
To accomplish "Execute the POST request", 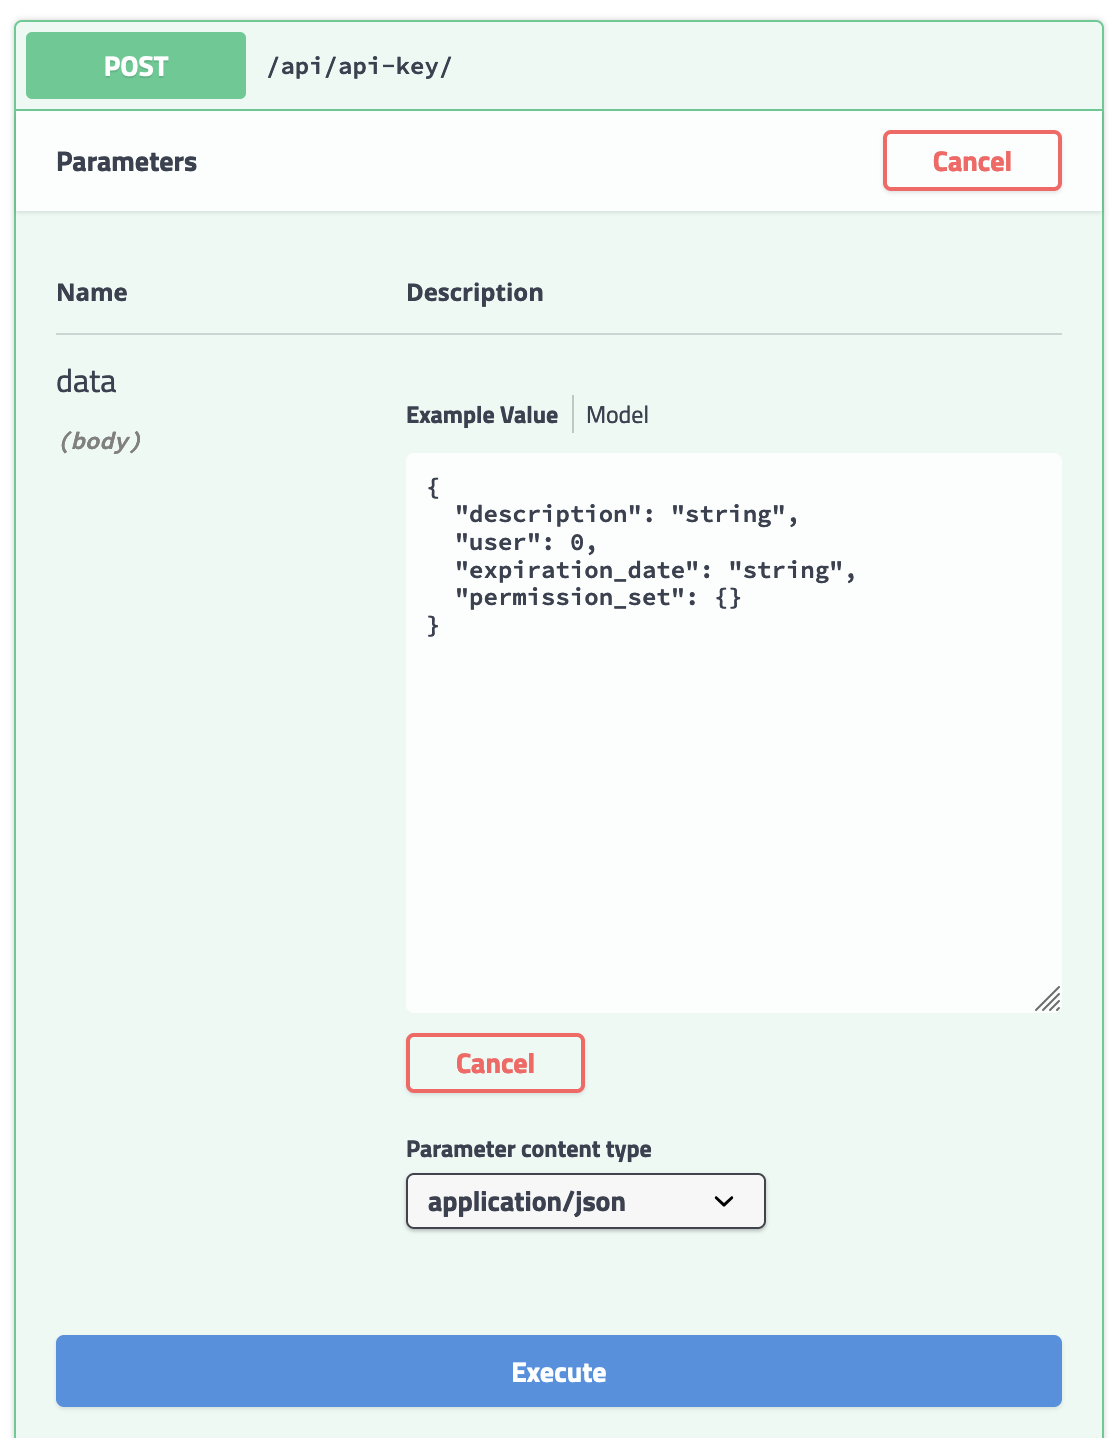I will click(x=558, y=1371).
